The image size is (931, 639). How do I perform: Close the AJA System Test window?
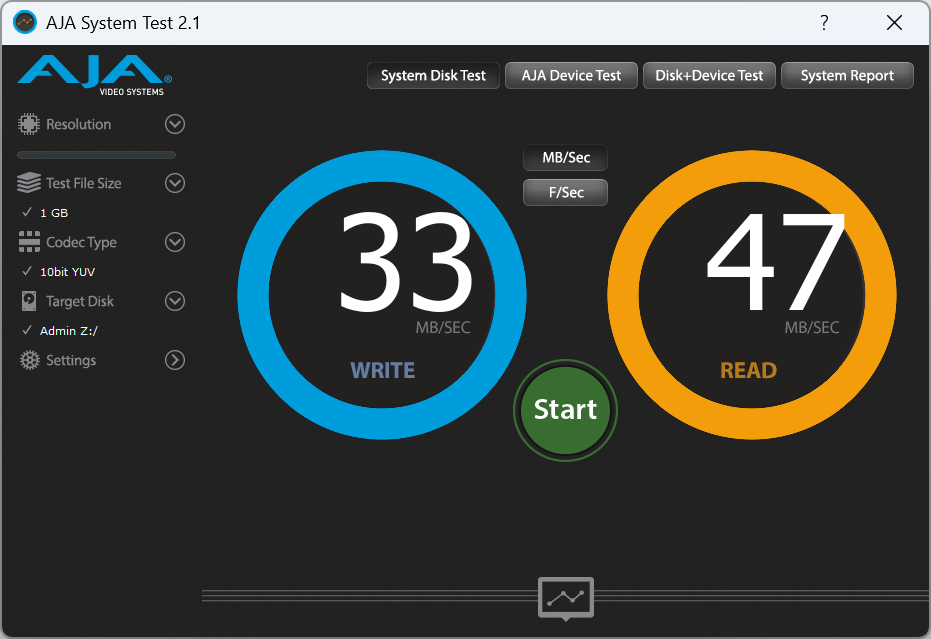point(894,23)
